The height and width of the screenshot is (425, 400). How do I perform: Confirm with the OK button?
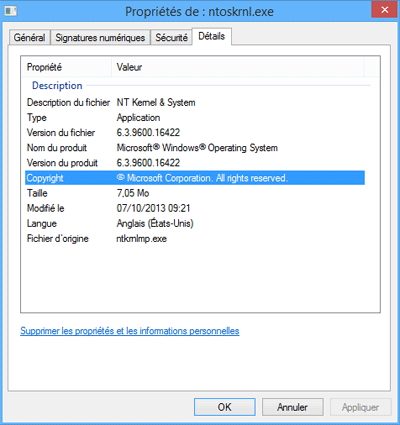(x=225, y=407)
